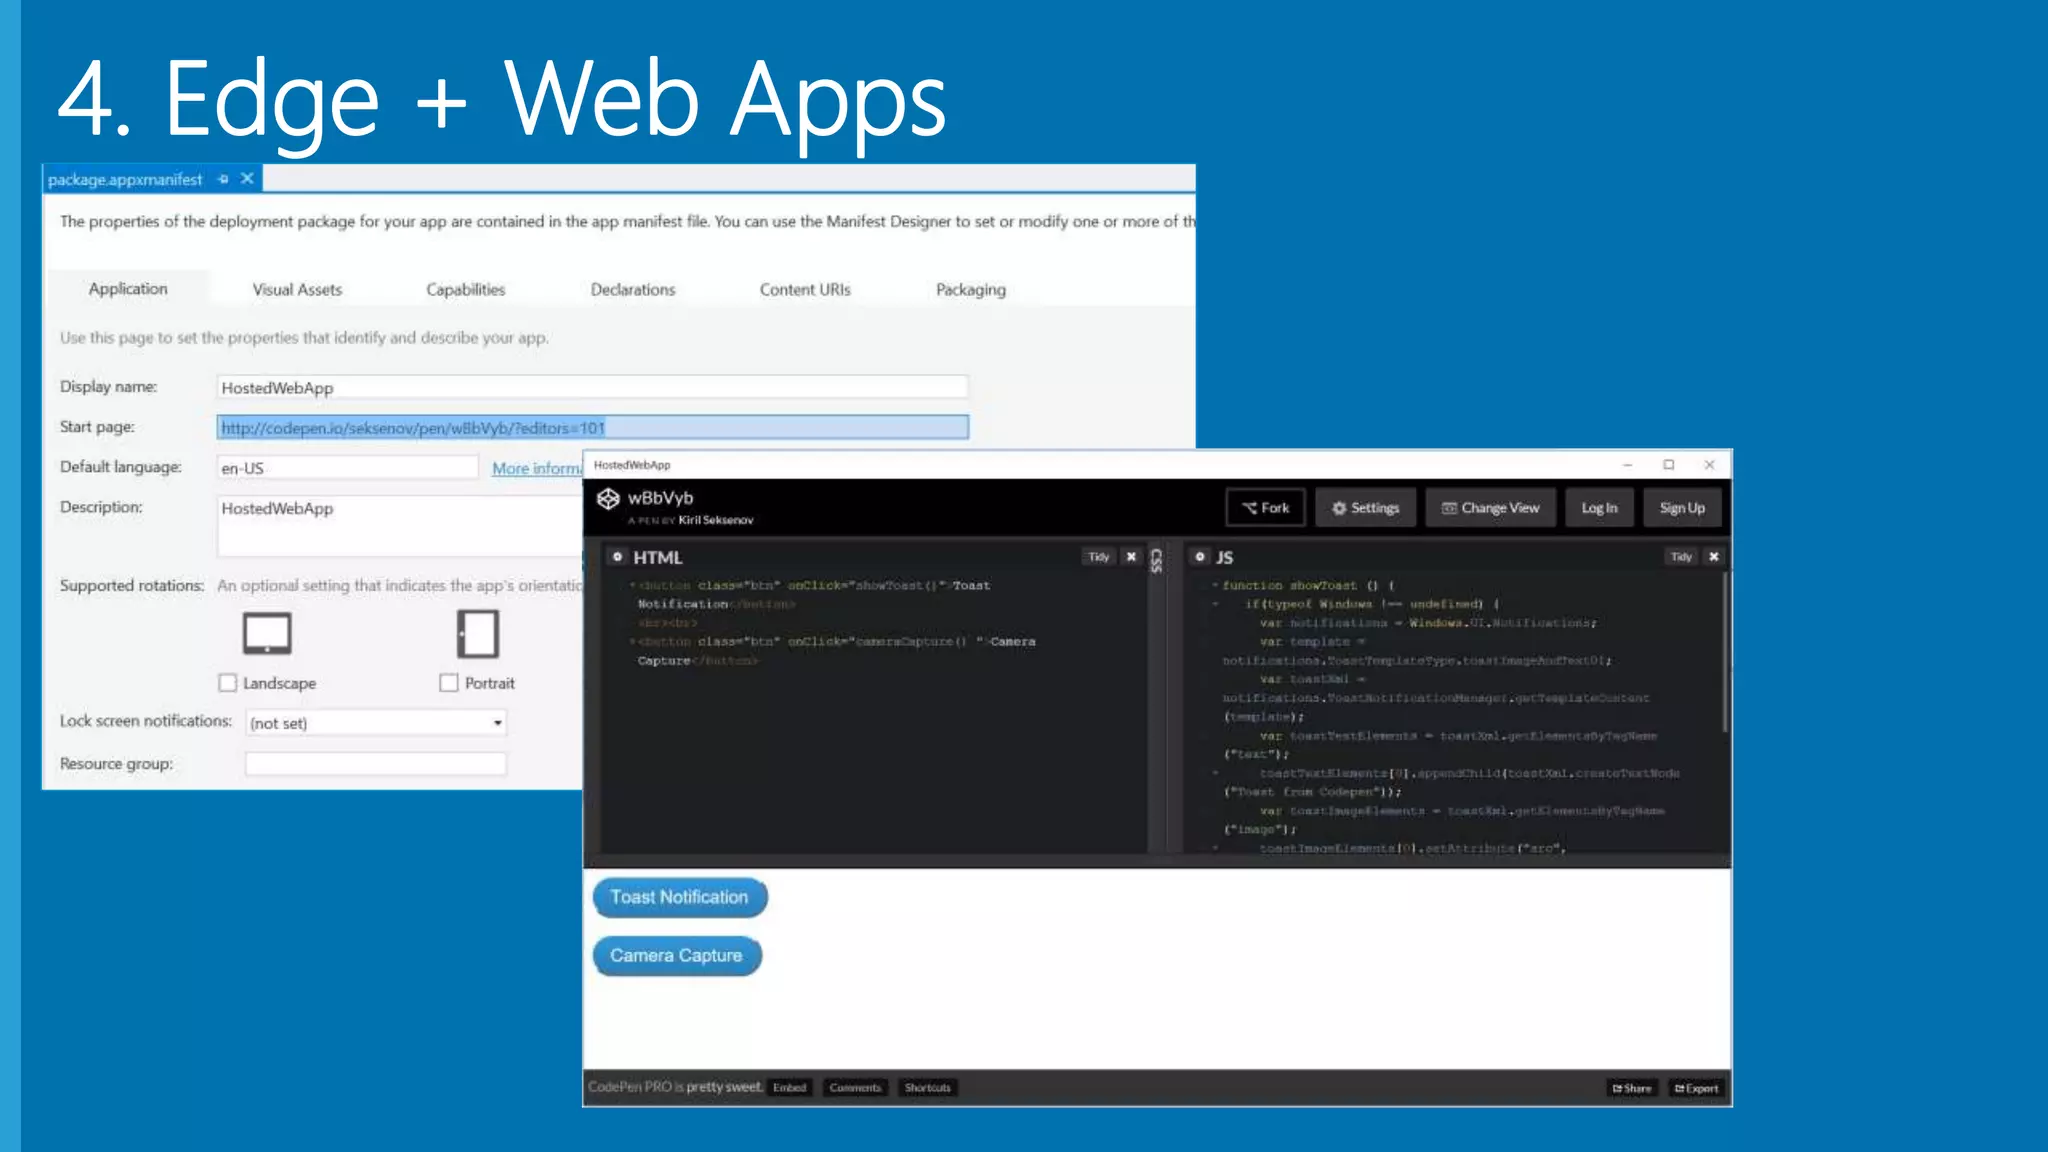Image resolution: width=2048 pixels, height=1152 pixels.
Task: Click the Camera Capture button
Action: [x=677, y=956]
